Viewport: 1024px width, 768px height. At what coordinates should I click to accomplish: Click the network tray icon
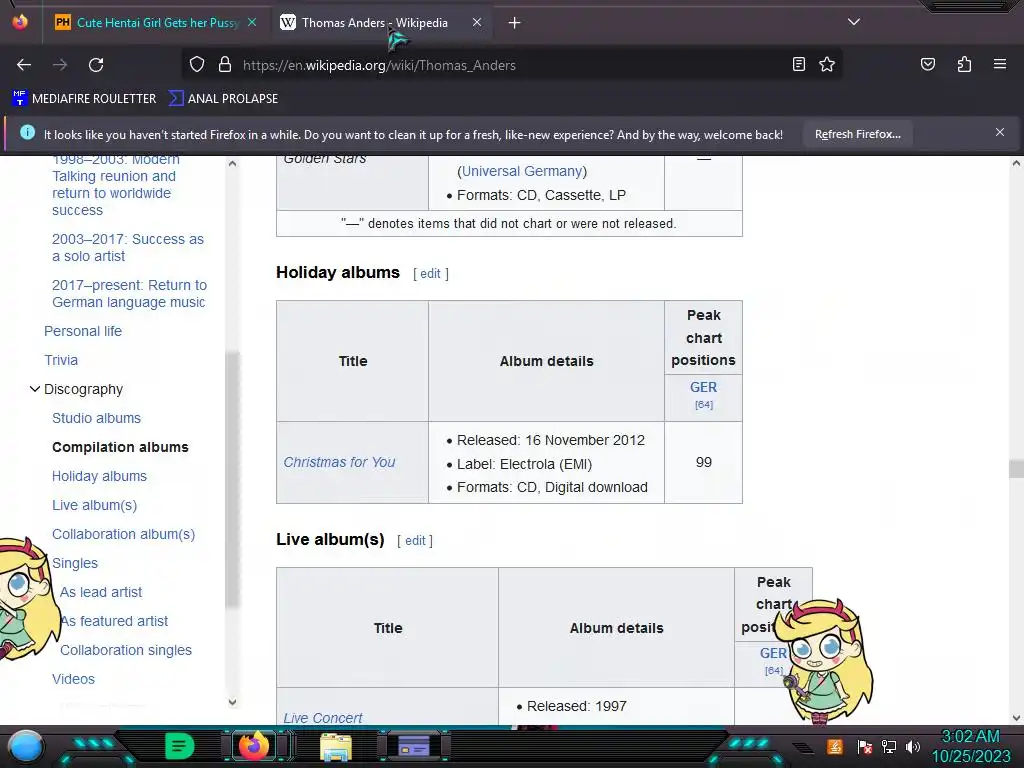[x=888, y=746]
